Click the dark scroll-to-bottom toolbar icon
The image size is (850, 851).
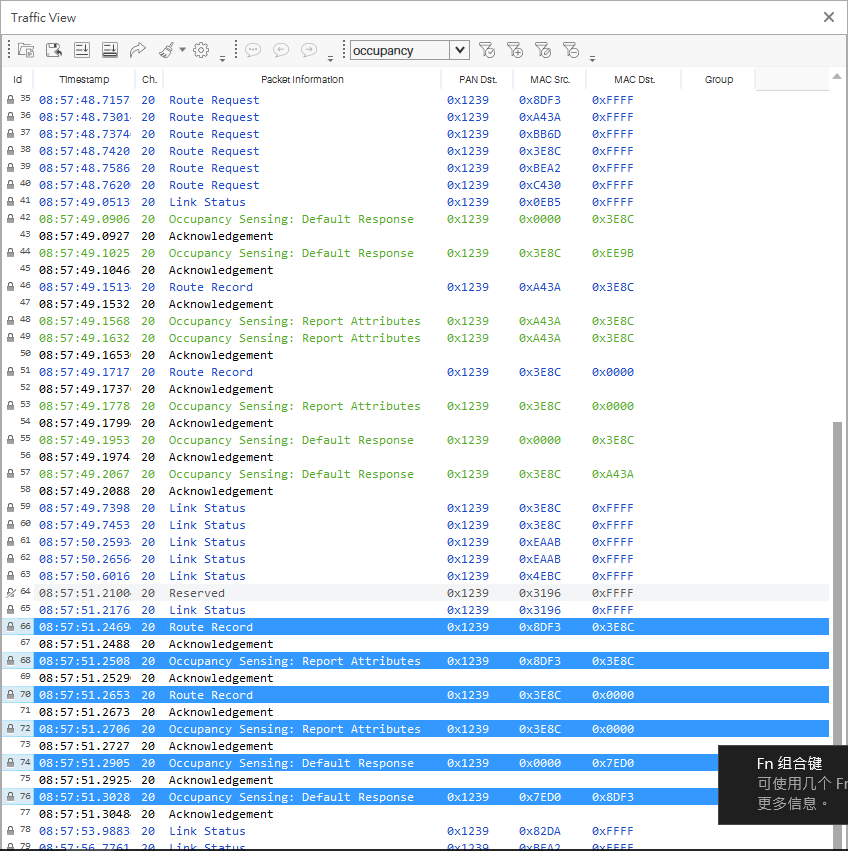[110, 50]
